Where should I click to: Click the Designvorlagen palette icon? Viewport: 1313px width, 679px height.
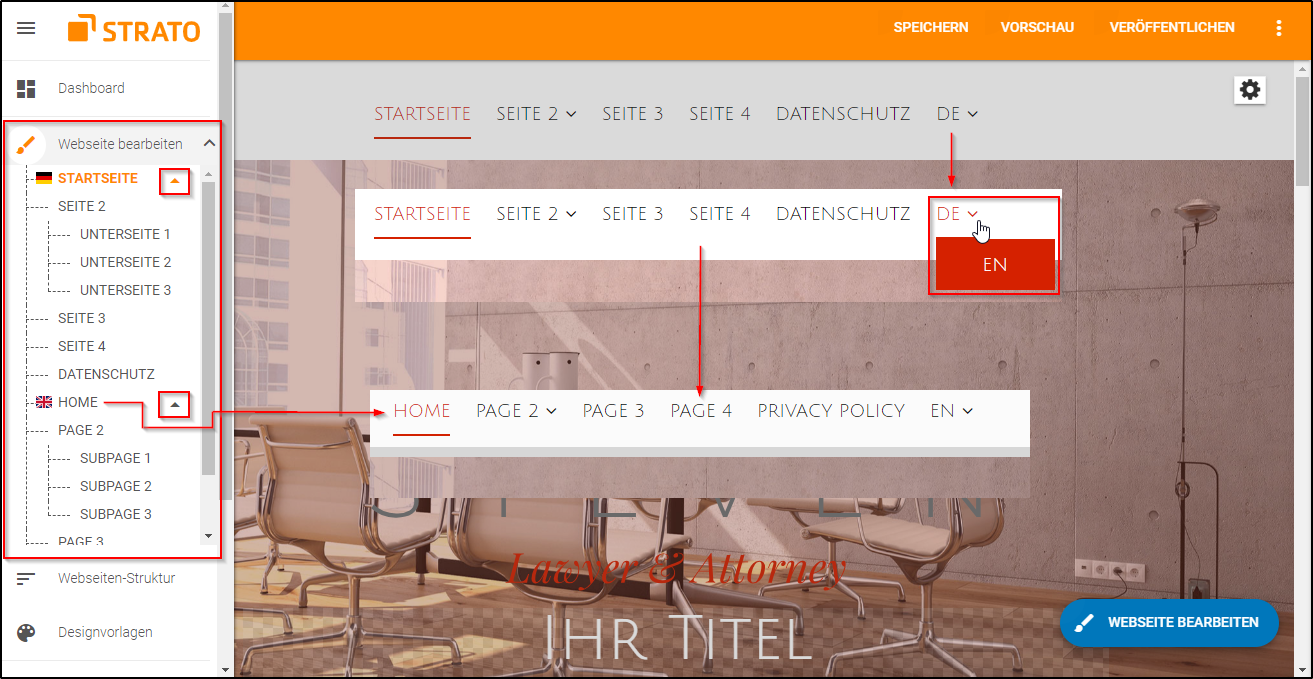click(x=26, y=633)
